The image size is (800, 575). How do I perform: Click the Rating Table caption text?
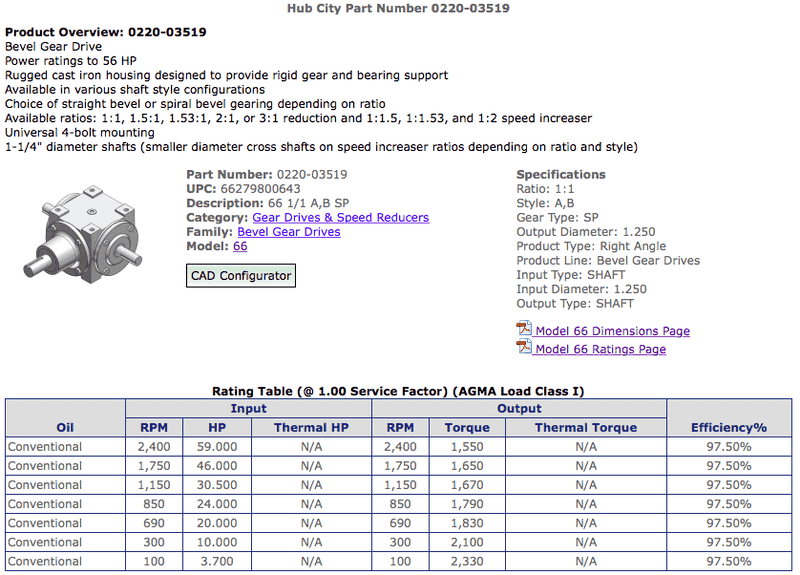(x=398, y=391)
